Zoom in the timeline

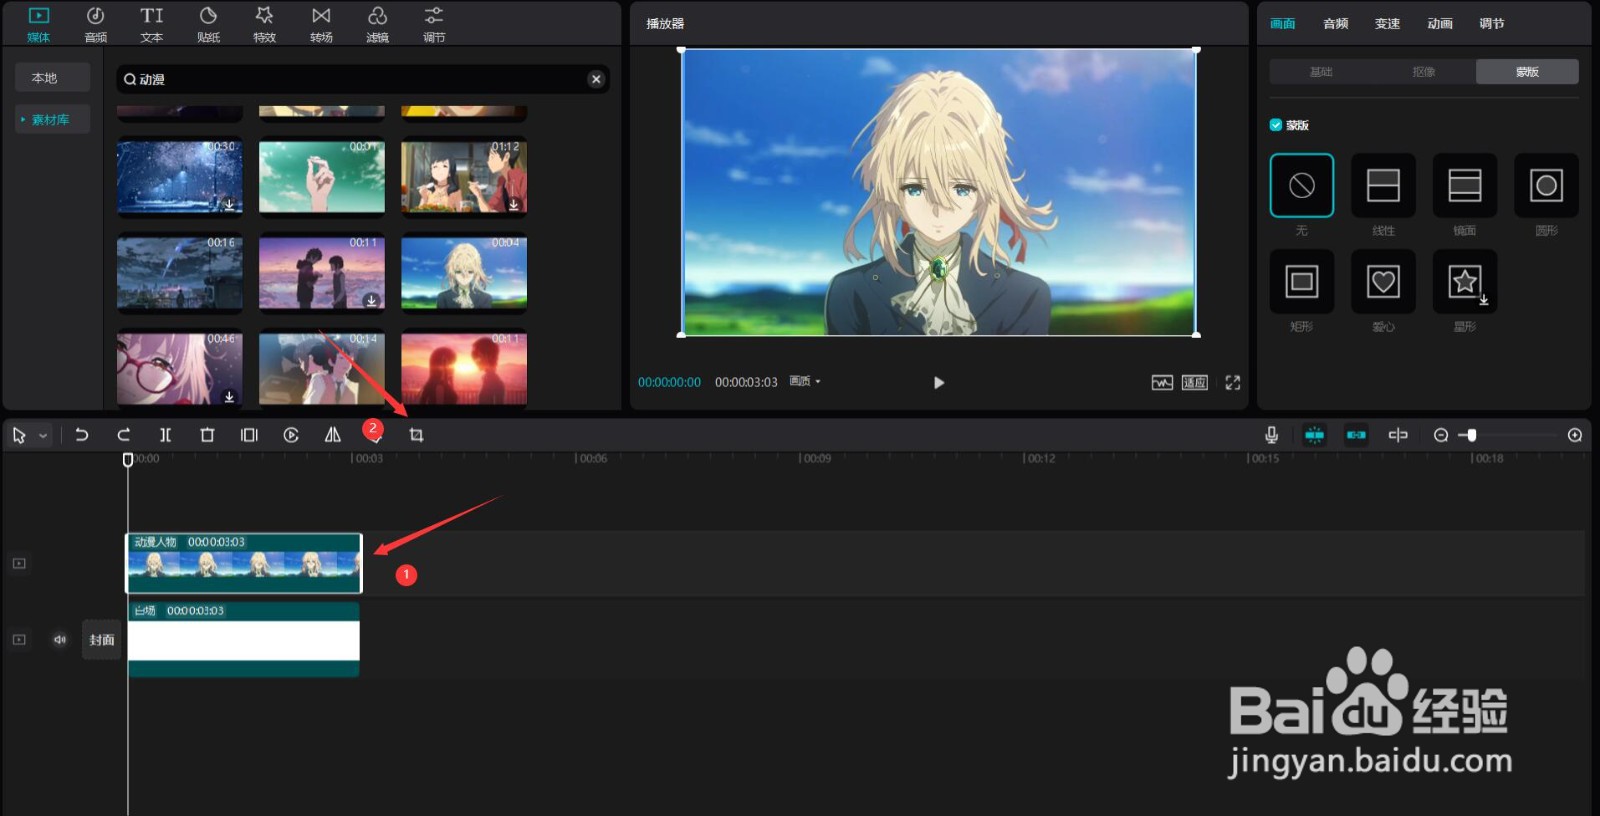tap(1575, 435)
